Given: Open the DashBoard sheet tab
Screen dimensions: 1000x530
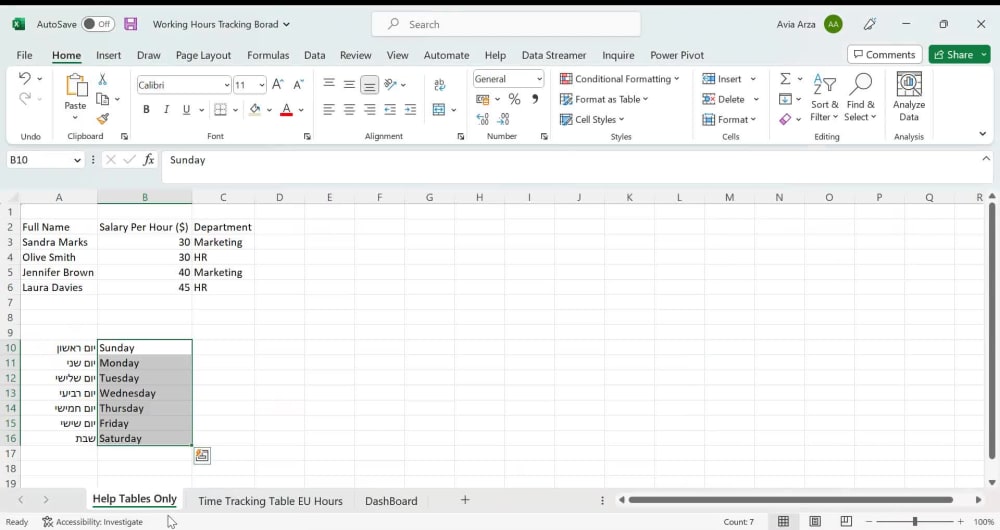Looking at the screenshot, I should (391, 501).
